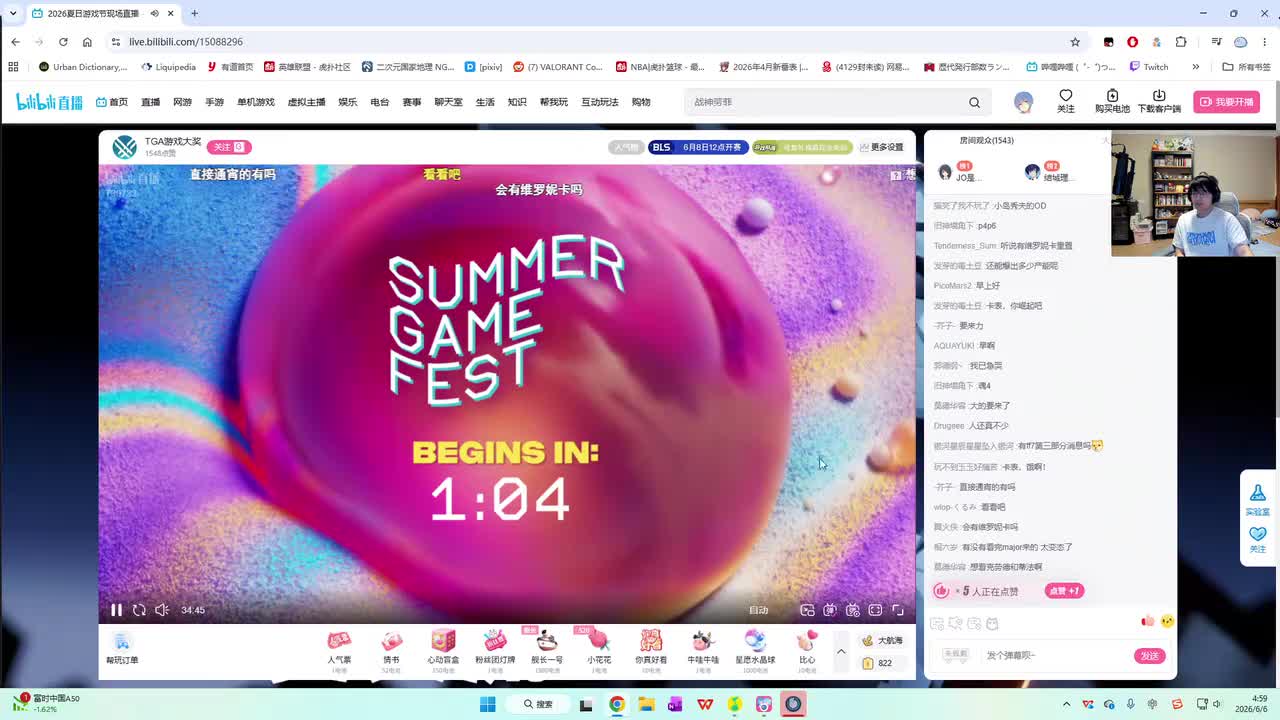The width and height of the screenshot is (1280, 720).
Task: Open the 虚拟主播 category menu
Action: pyautogui.click(x=306, y=102)
